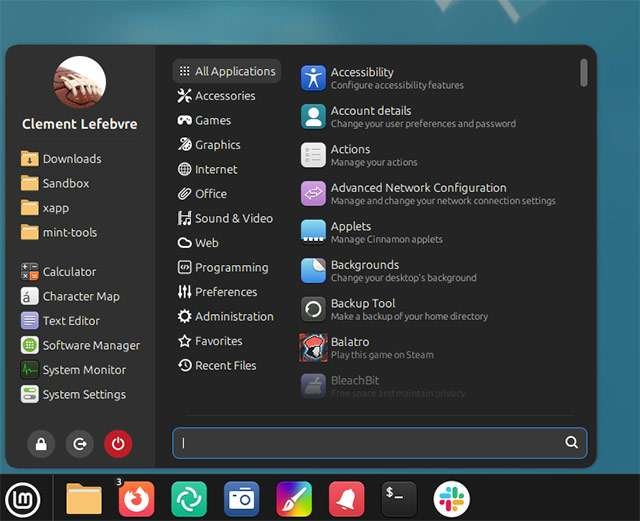Viewport: 640px width, 521px height.
Task: Click the log out button
Action: point(80,444)
